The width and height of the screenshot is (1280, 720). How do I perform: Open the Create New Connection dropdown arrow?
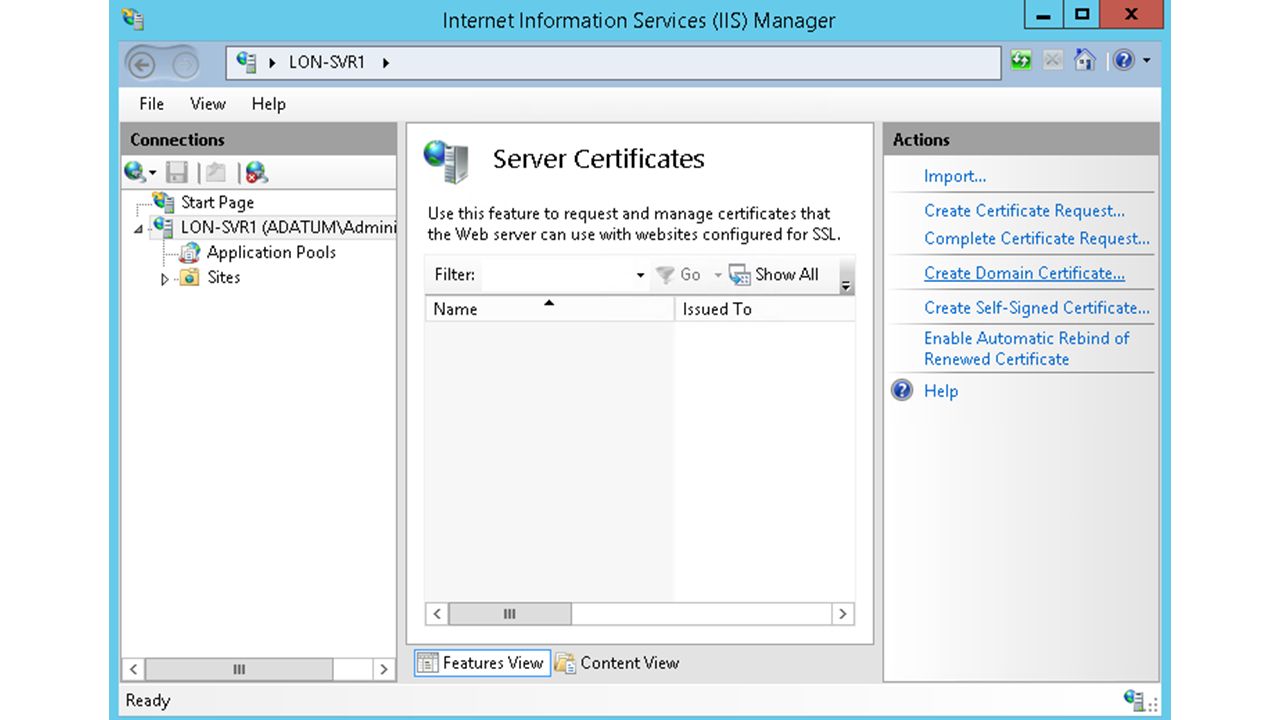pos(153,173)
